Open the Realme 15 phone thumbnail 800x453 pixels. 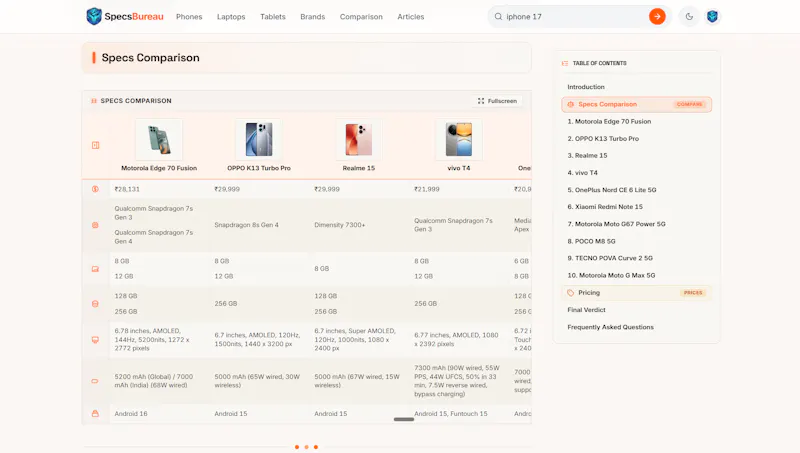(x=359, y=139)
